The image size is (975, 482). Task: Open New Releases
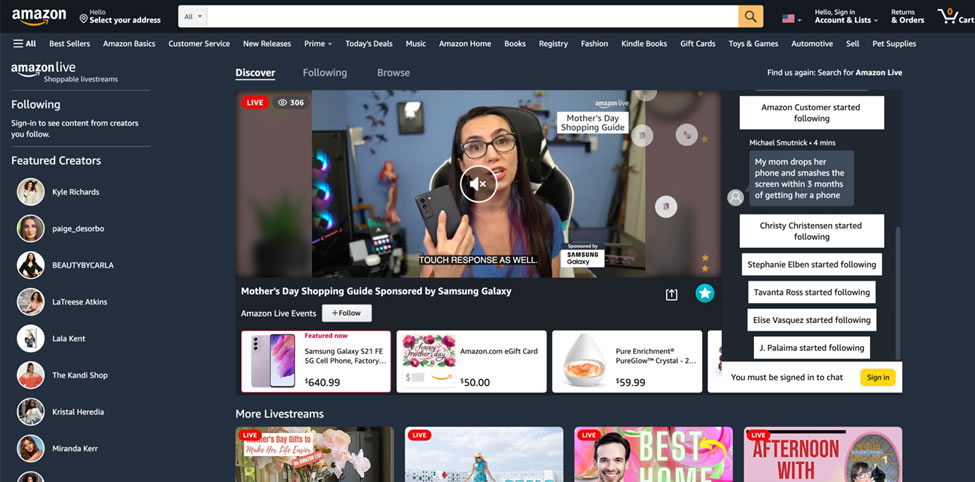[x=267, y=44]
